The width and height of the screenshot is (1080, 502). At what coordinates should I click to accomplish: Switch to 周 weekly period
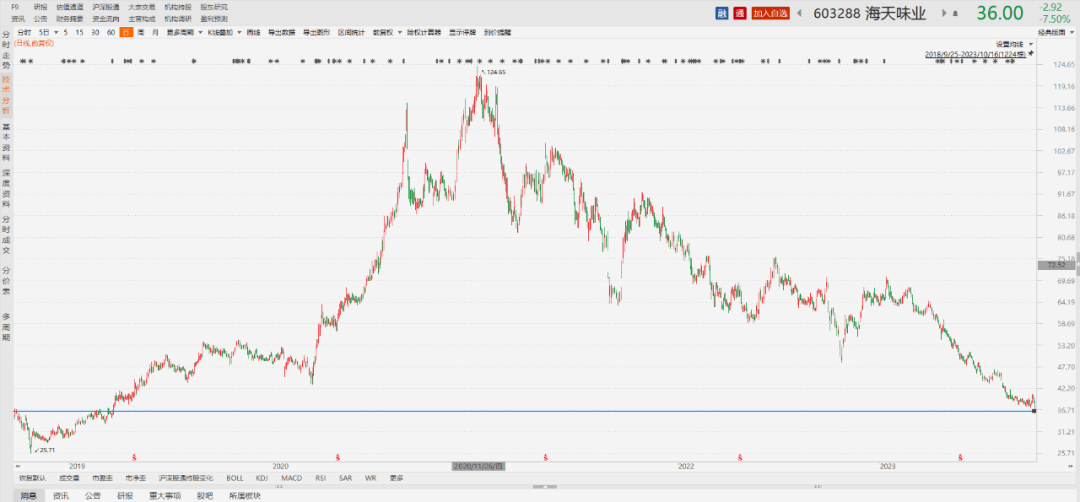(141, 32)
